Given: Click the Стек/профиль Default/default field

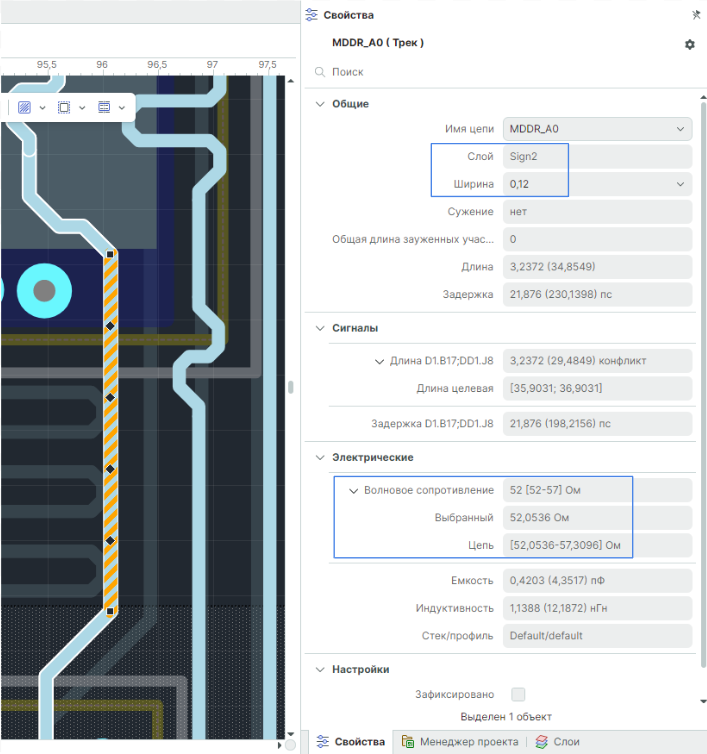Looking at the screenshot, I should (x=598, y=636).
